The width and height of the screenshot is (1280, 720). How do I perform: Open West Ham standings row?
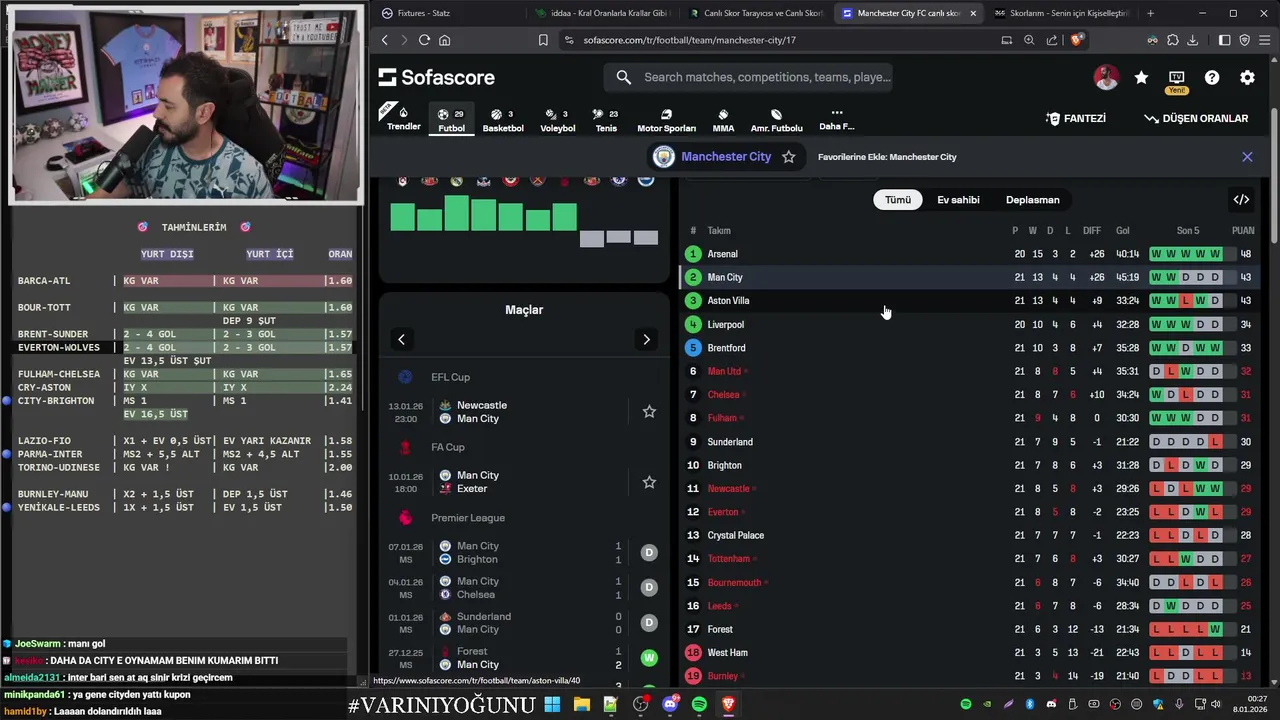[x=968, y=653]
